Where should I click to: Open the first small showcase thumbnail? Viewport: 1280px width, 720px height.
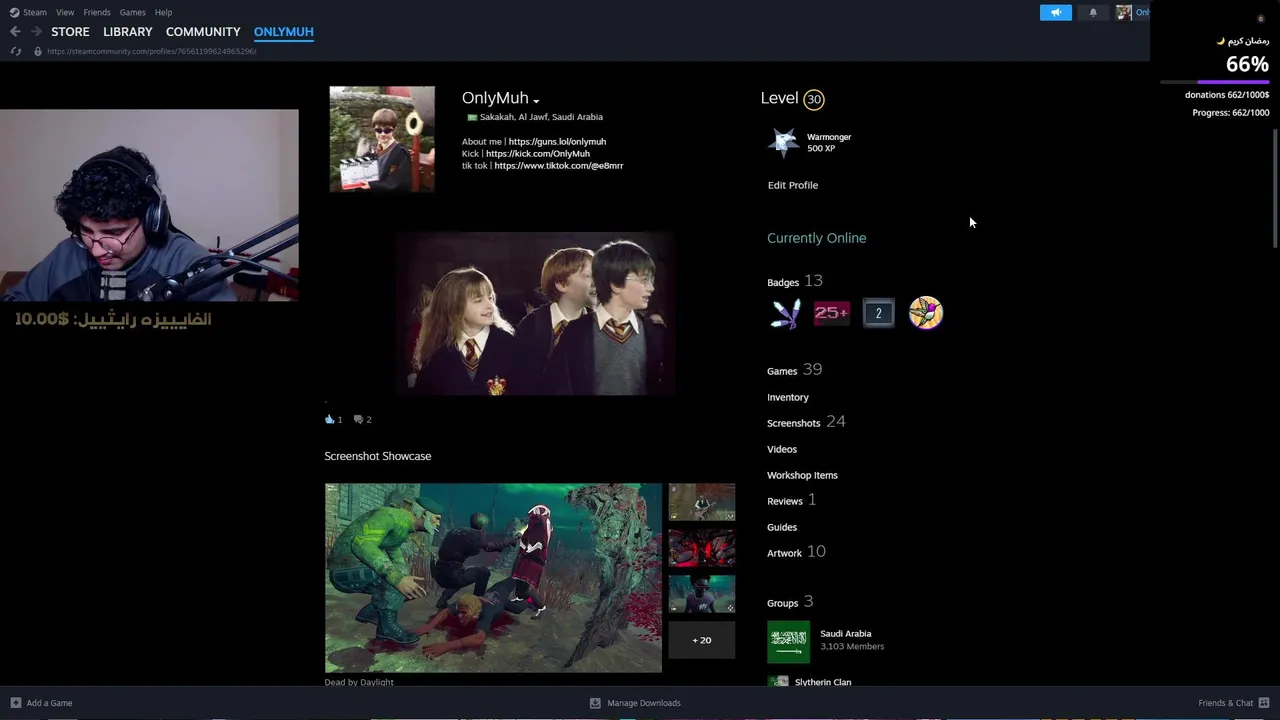(x=701, y=502)
